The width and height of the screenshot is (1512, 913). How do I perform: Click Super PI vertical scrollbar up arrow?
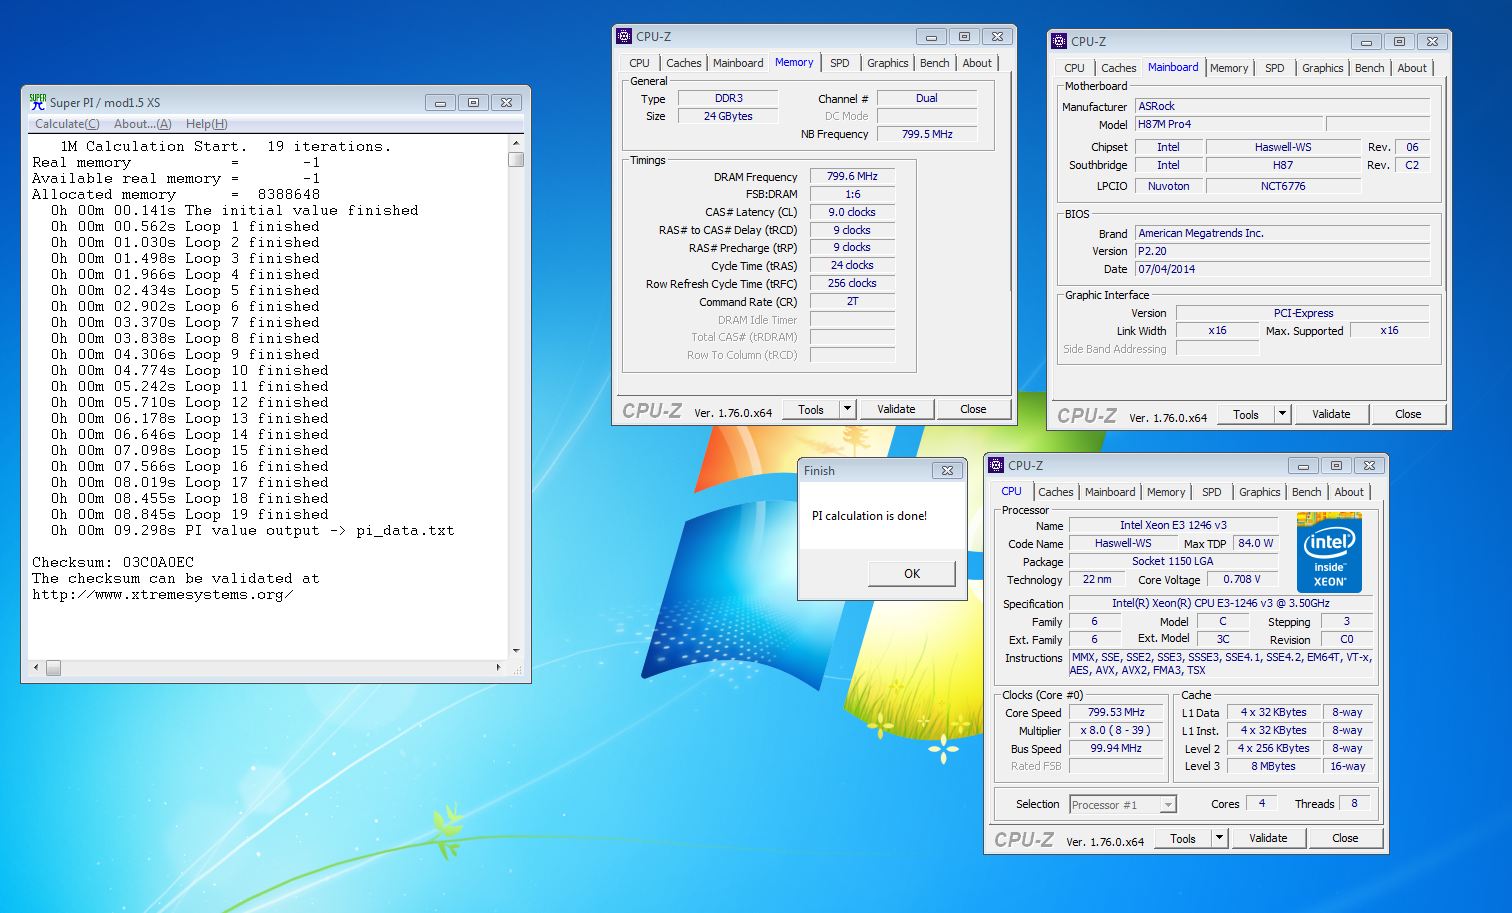[x=516, y=142]
